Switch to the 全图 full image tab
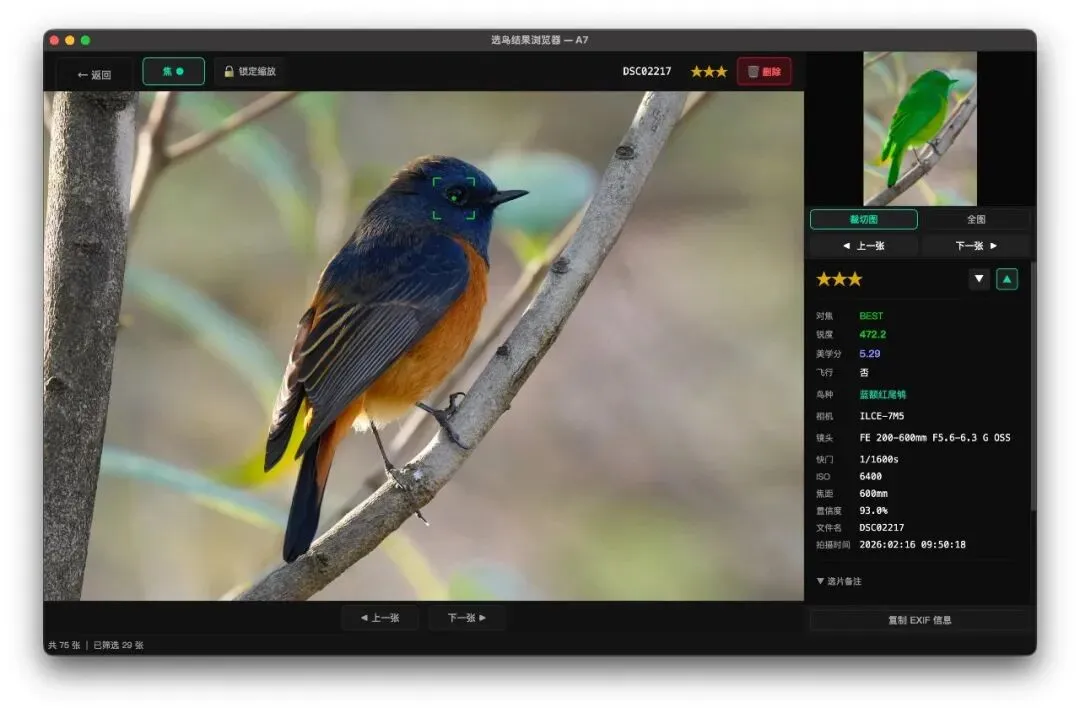The image size is (1080, 713). [x=976, y=219]
